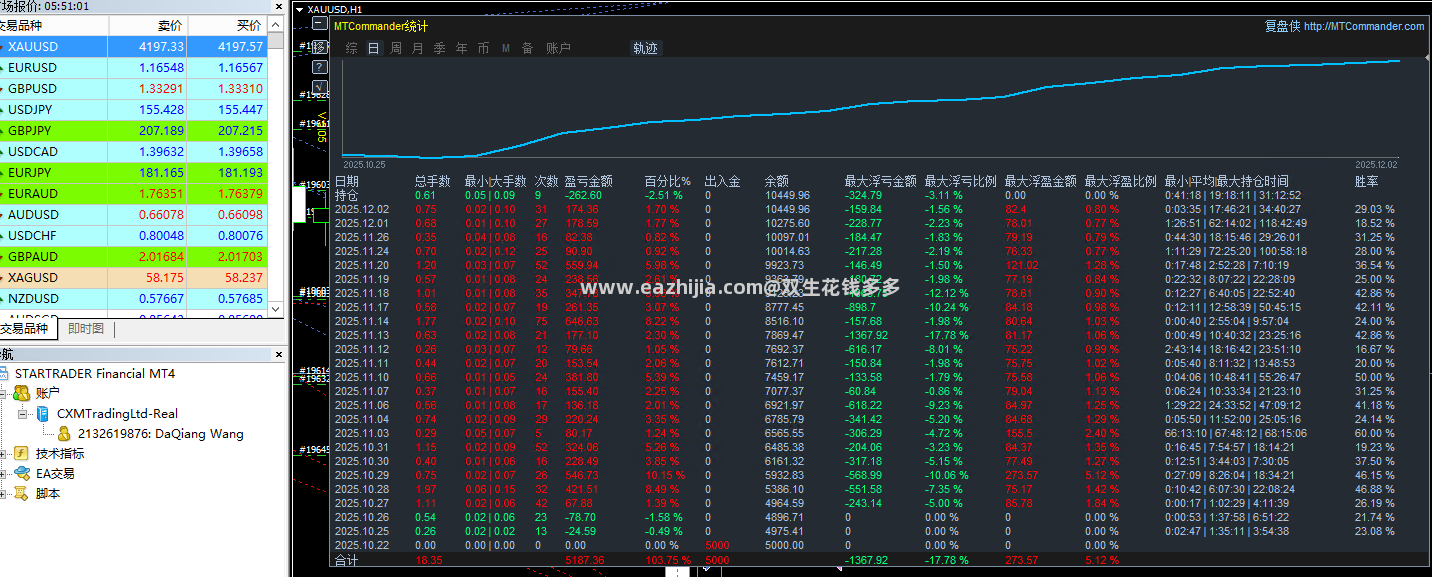Select the CXMTradingLtd-Real tree item
This screenshot has width=1432, height=577.
point(117,413)
